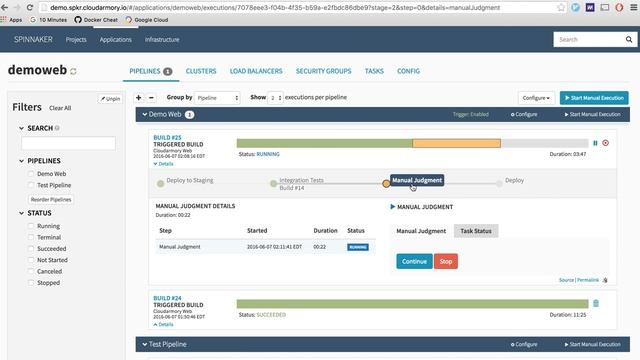Collapse the PIPELINES filter section
640x360 pixels.
tap(21, 161)
